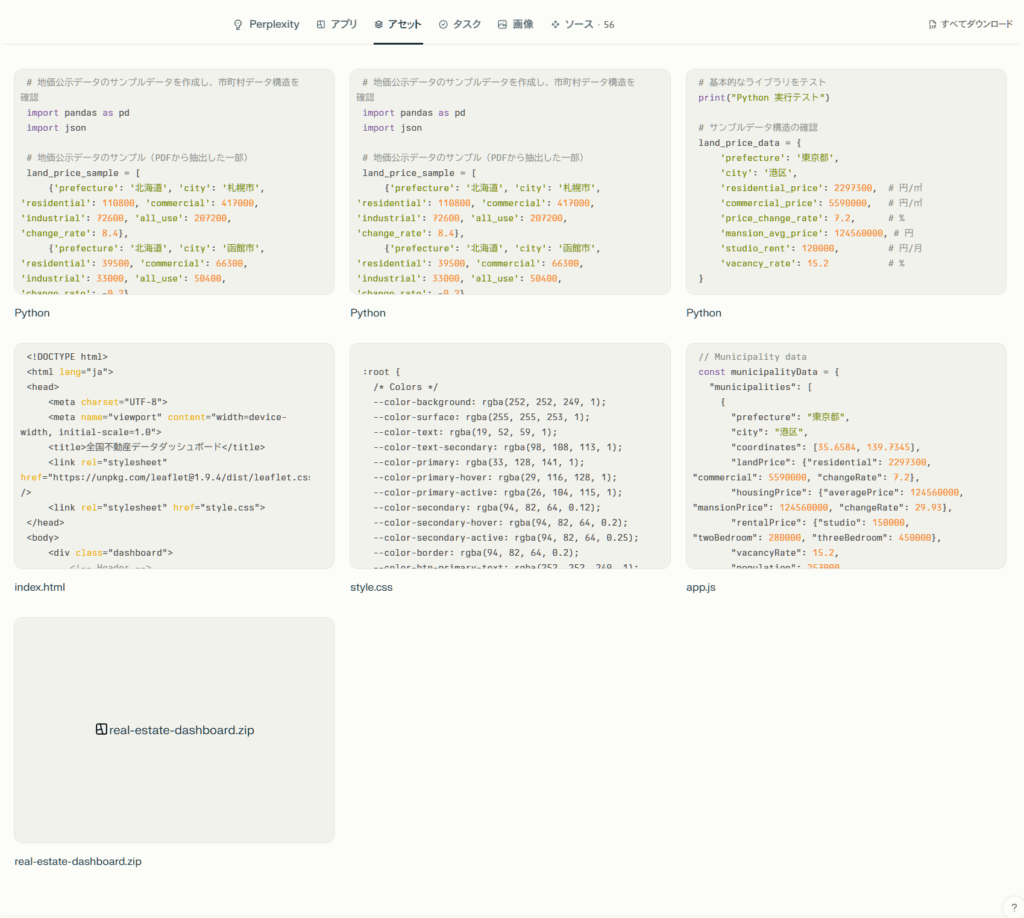Open the first Python land price snippet
The image size is (1024, 918).
174,181
